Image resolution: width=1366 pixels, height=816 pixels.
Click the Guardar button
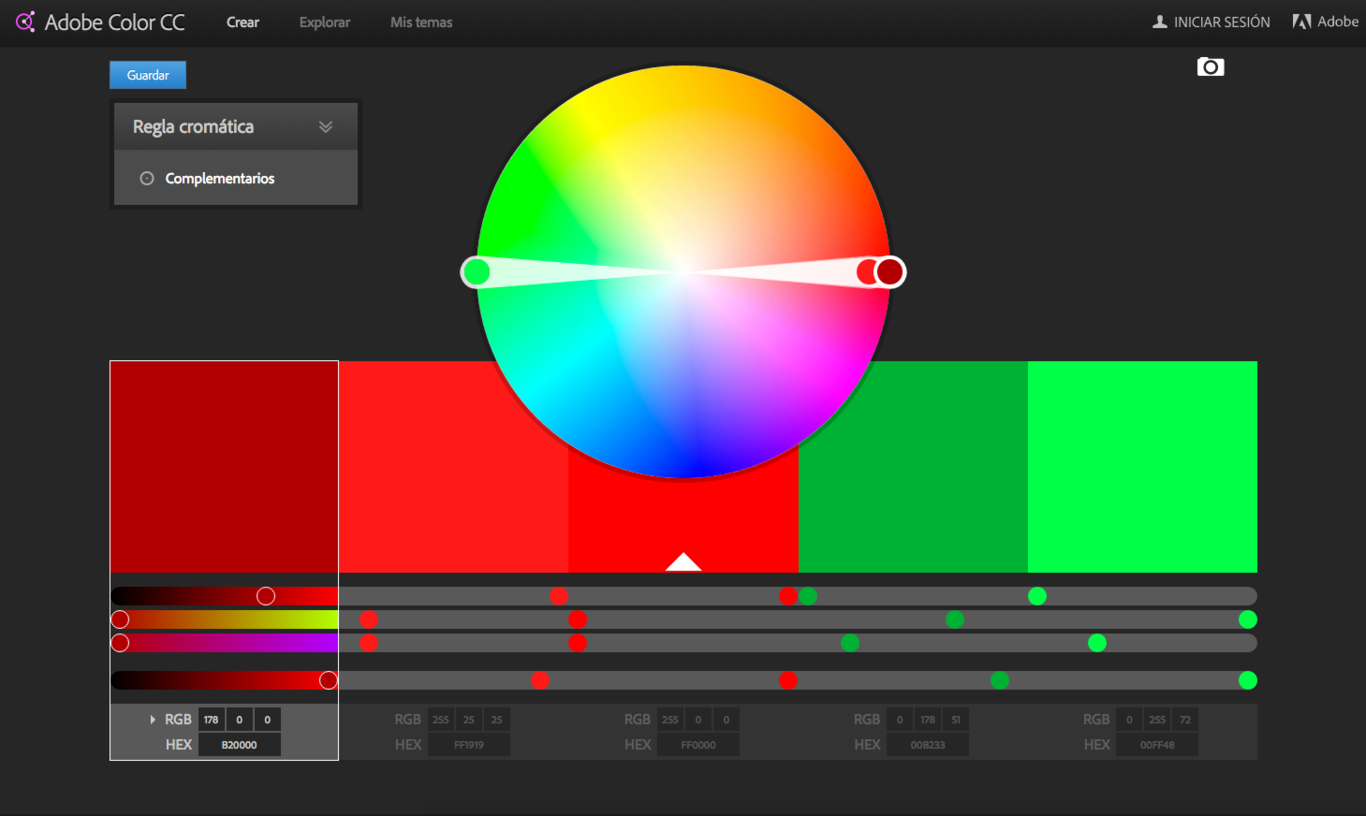pos(147,74)
